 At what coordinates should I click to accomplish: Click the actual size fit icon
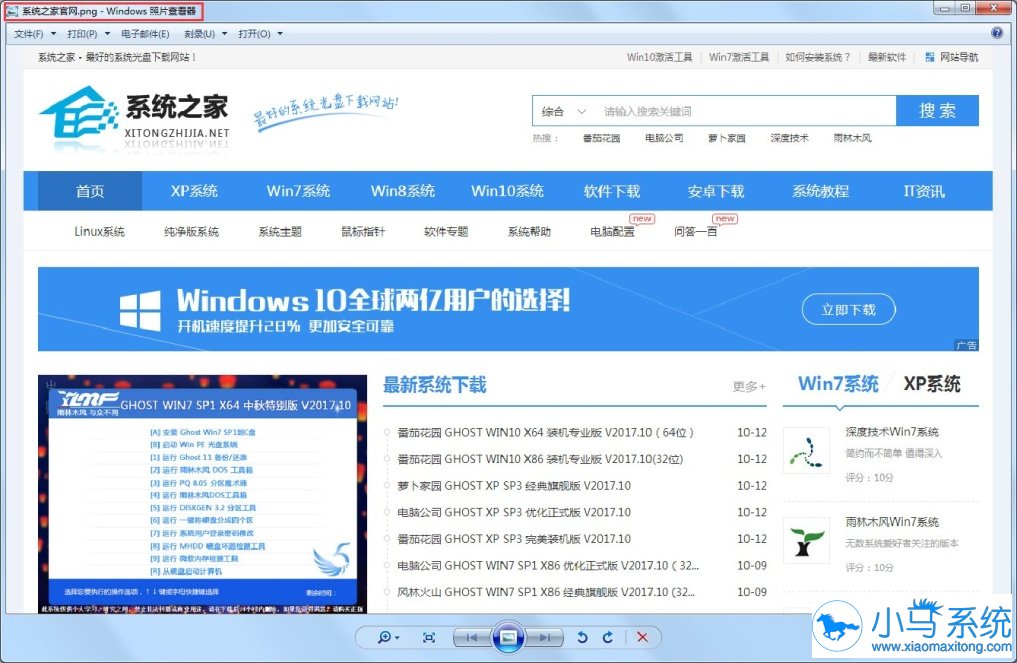pyautogui.click(x=429, y=638)
